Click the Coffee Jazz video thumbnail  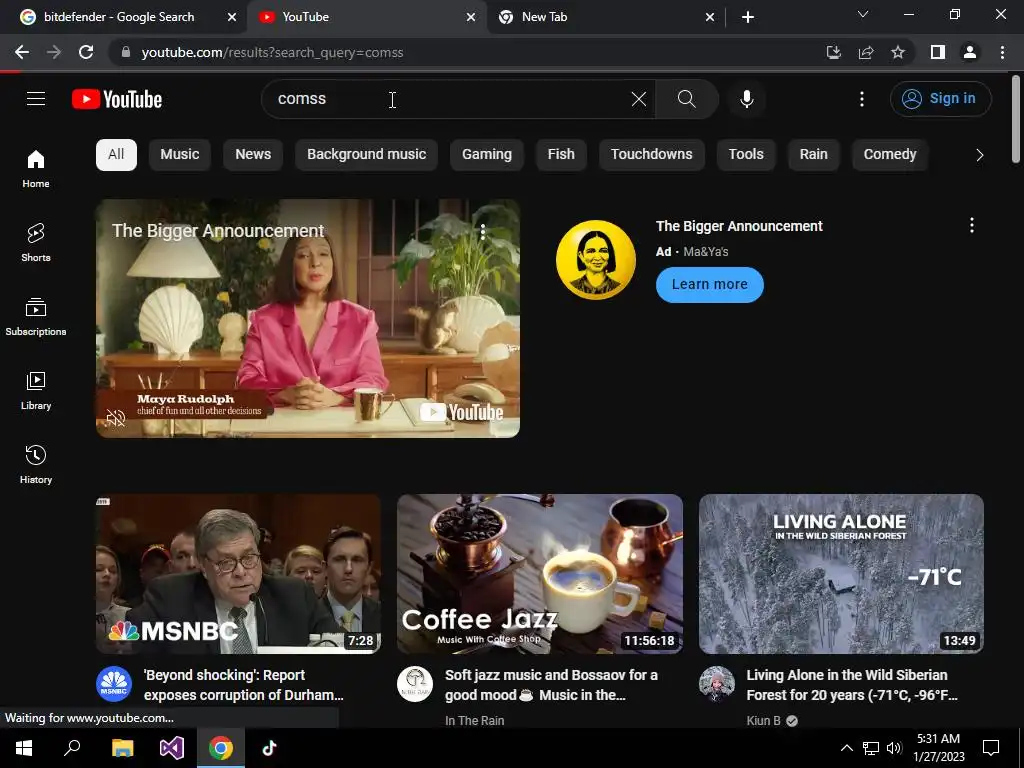(x=540, y=573)
